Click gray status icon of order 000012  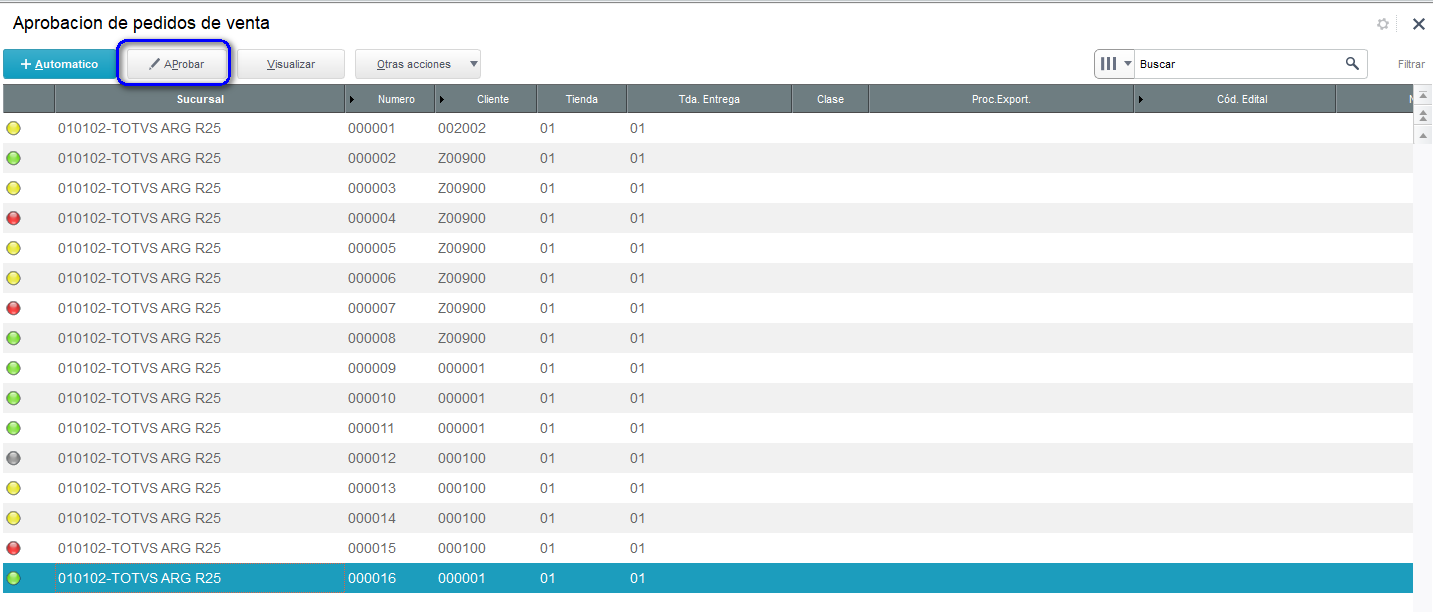point(13,458)
